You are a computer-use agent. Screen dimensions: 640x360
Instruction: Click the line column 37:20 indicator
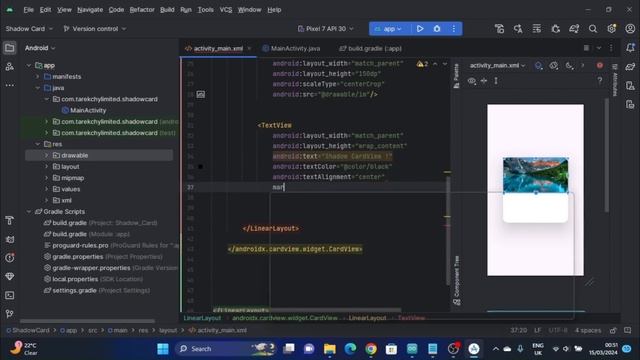click(518, 330)
